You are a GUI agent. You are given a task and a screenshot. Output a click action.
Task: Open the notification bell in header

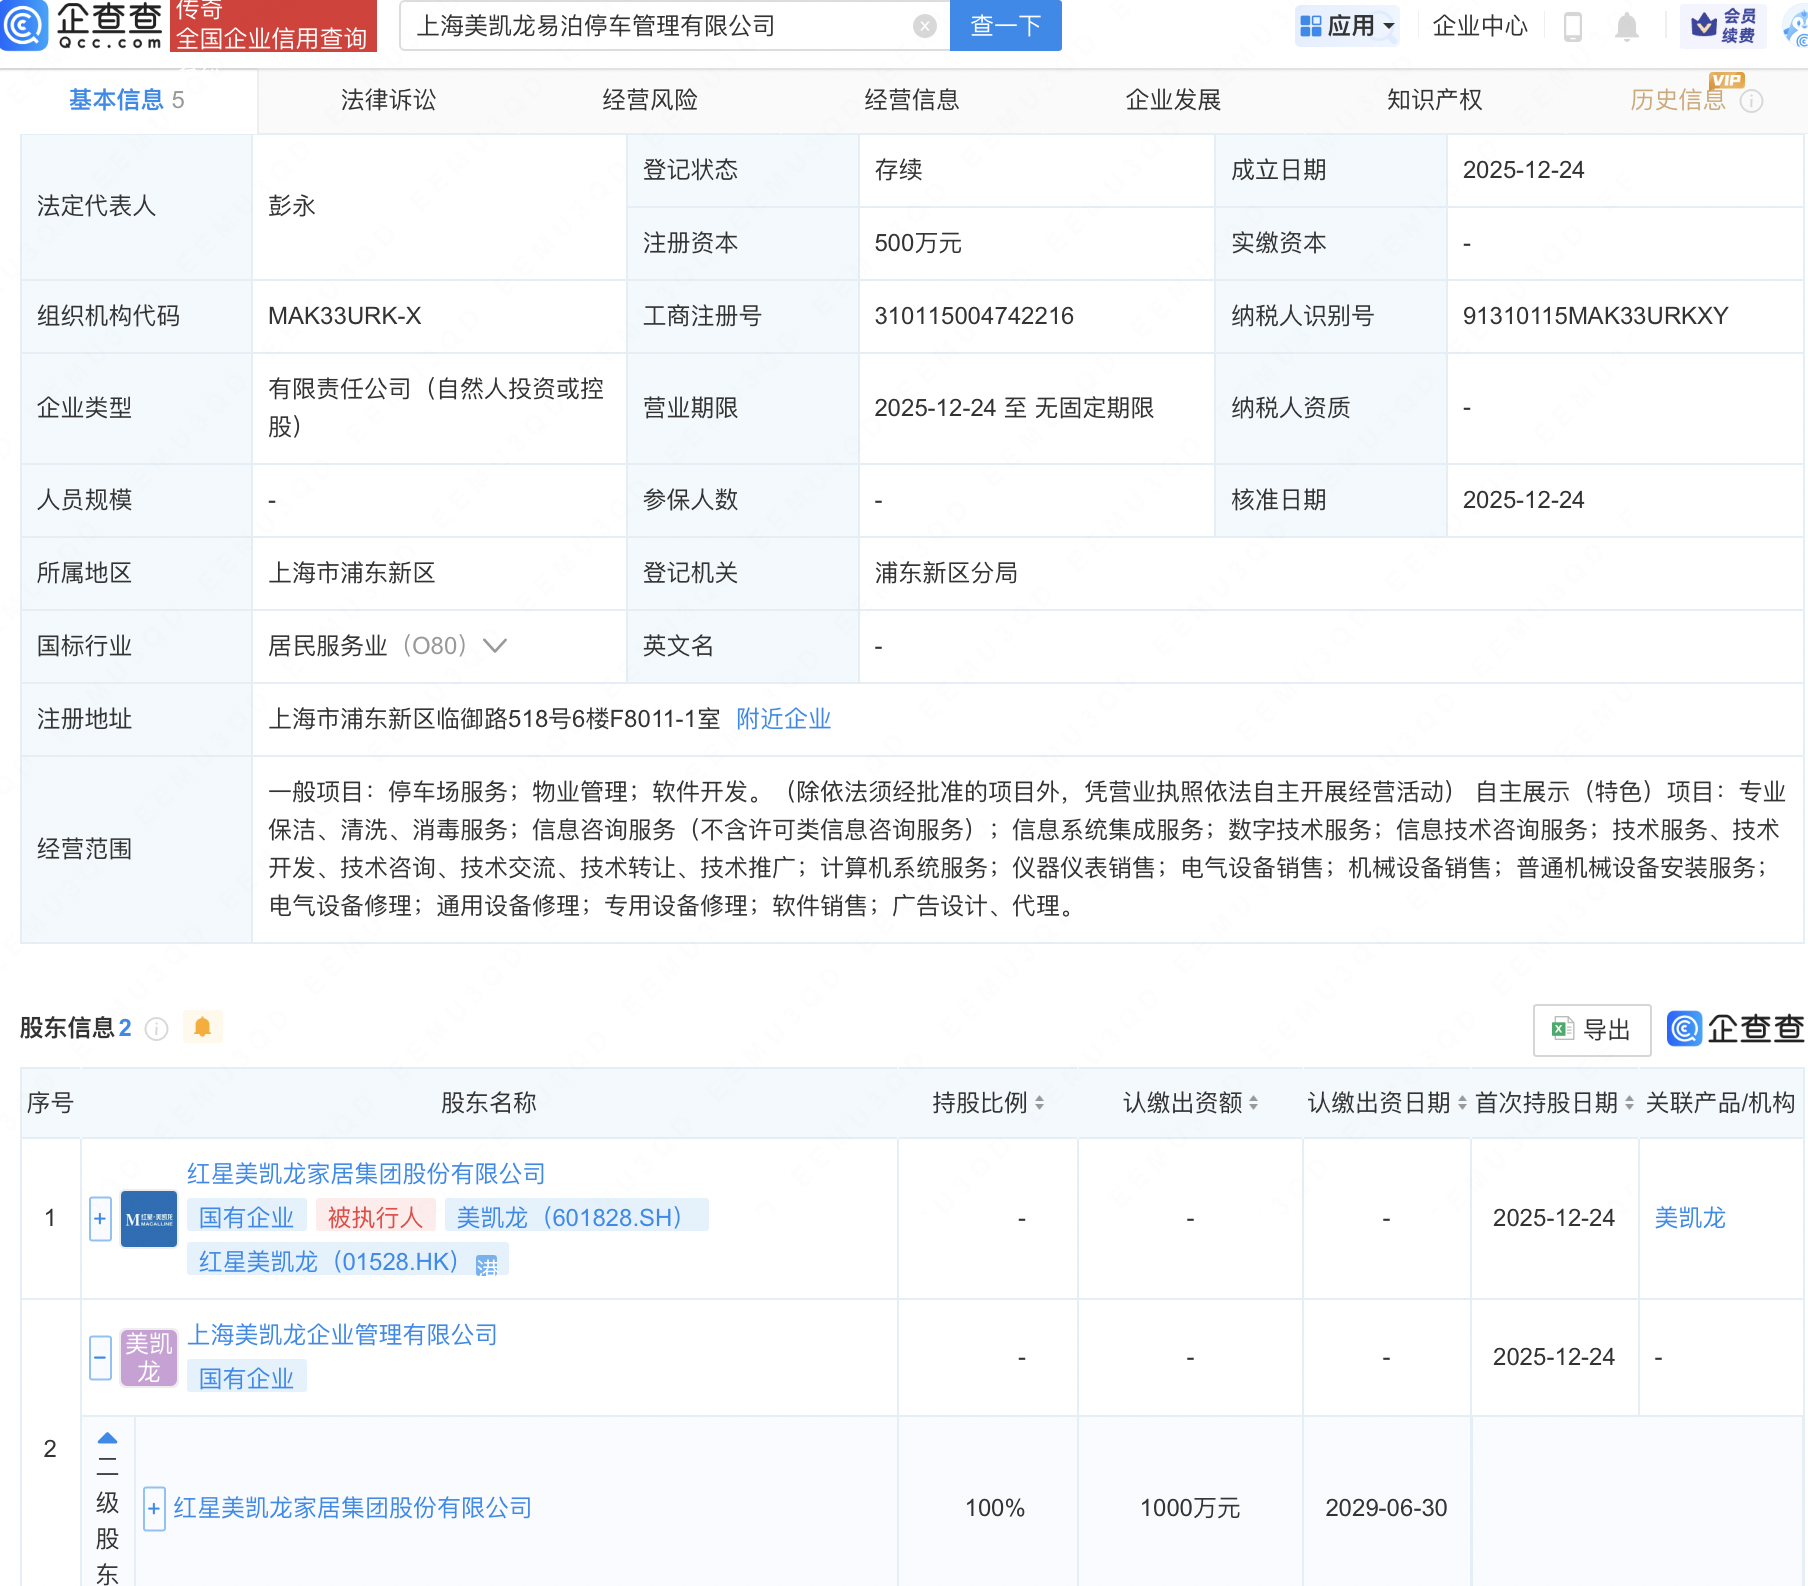pos(1627,26)
